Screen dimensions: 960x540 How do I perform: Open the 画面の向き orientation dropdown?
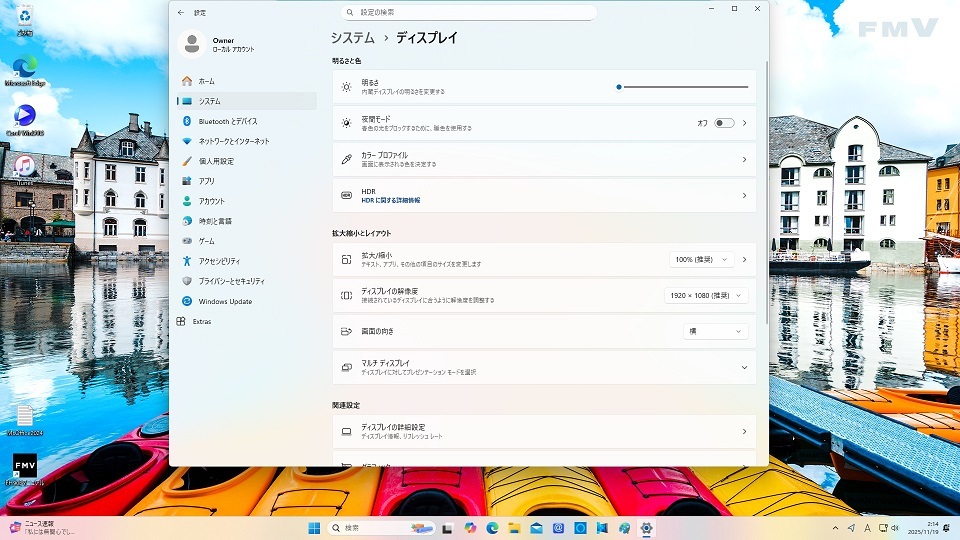(x=715, y=331)
